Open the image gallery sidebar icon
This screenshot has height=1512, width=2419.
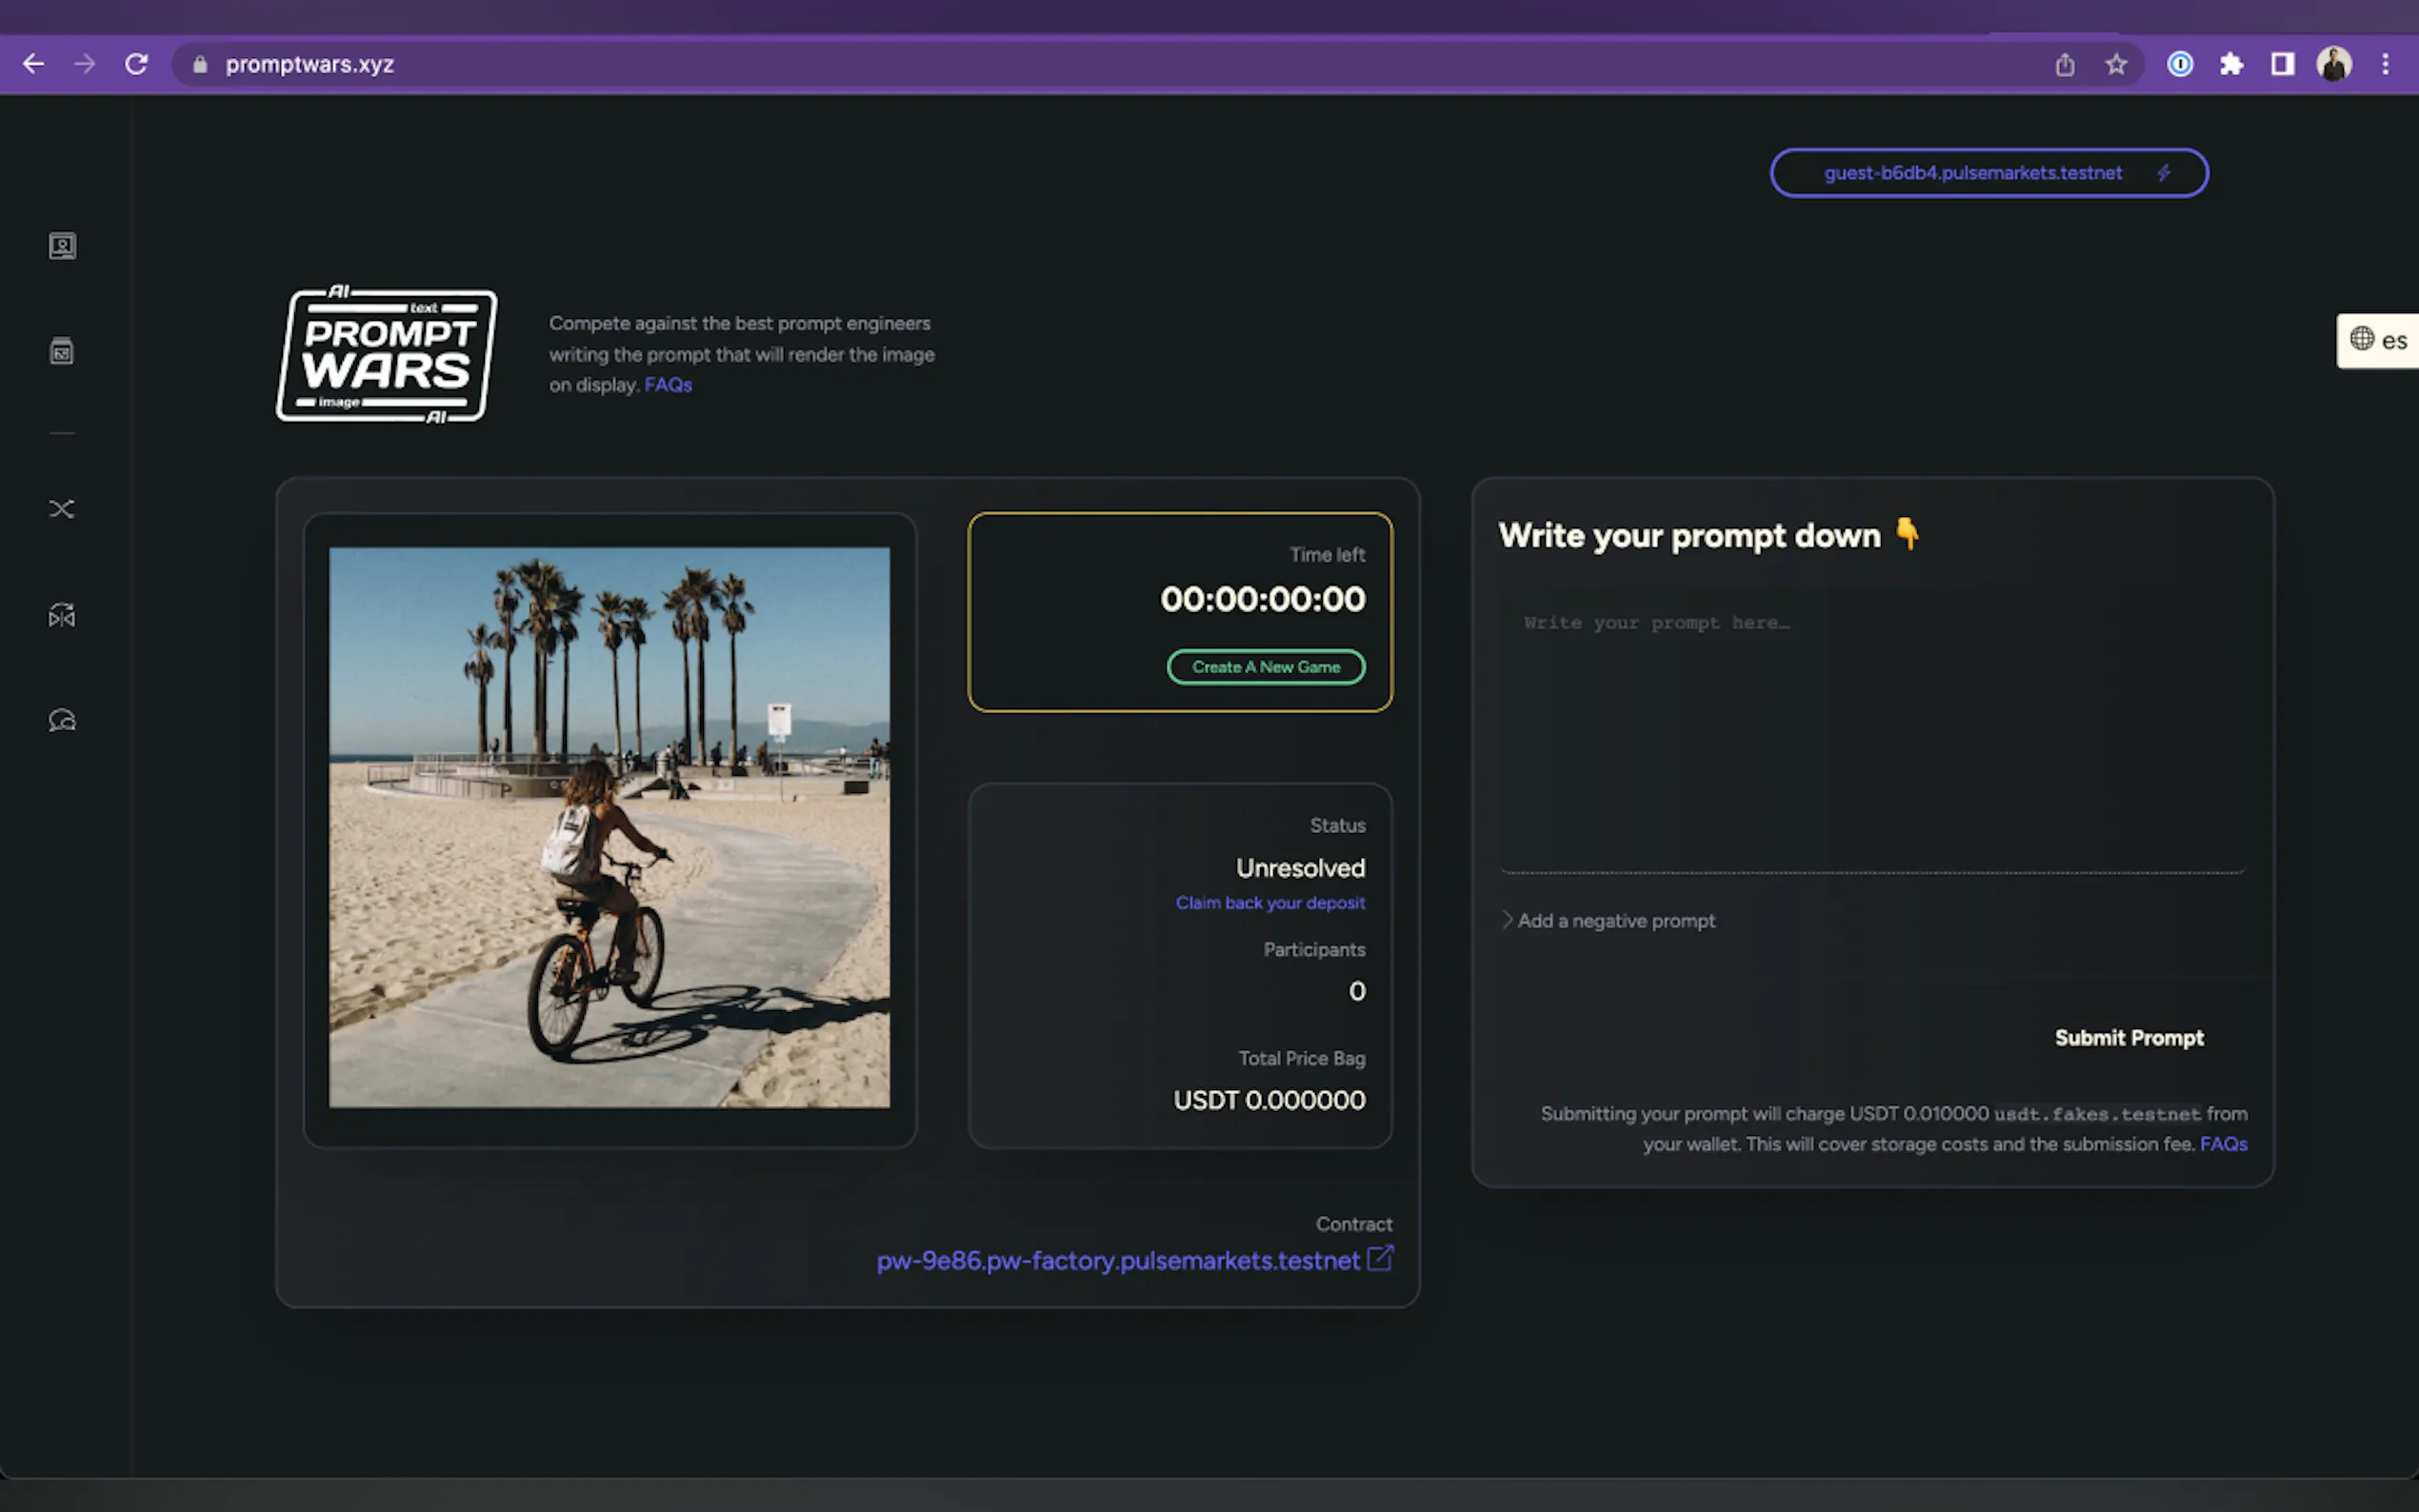(x=62, y=351)
